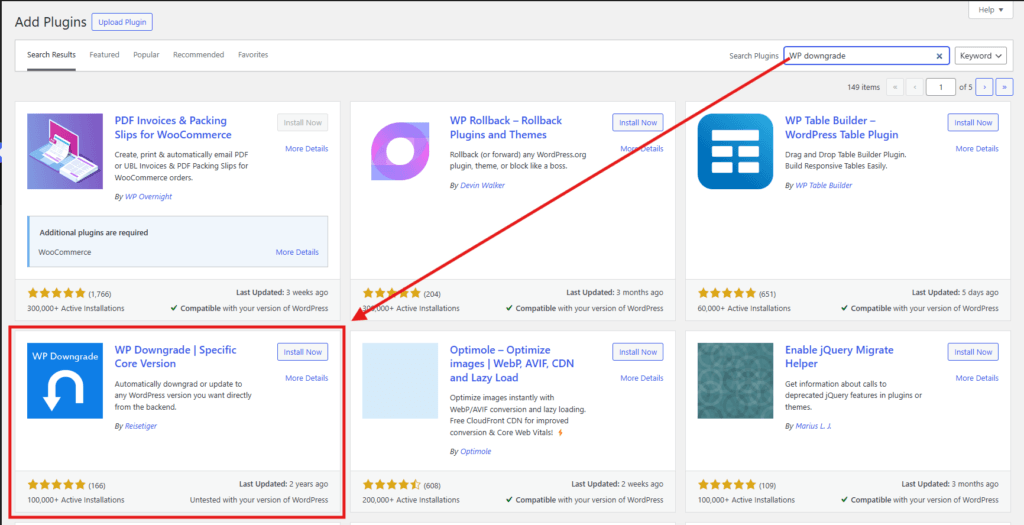
Task: Open More Details for WP Table Builder
Action: click(977, 149)
